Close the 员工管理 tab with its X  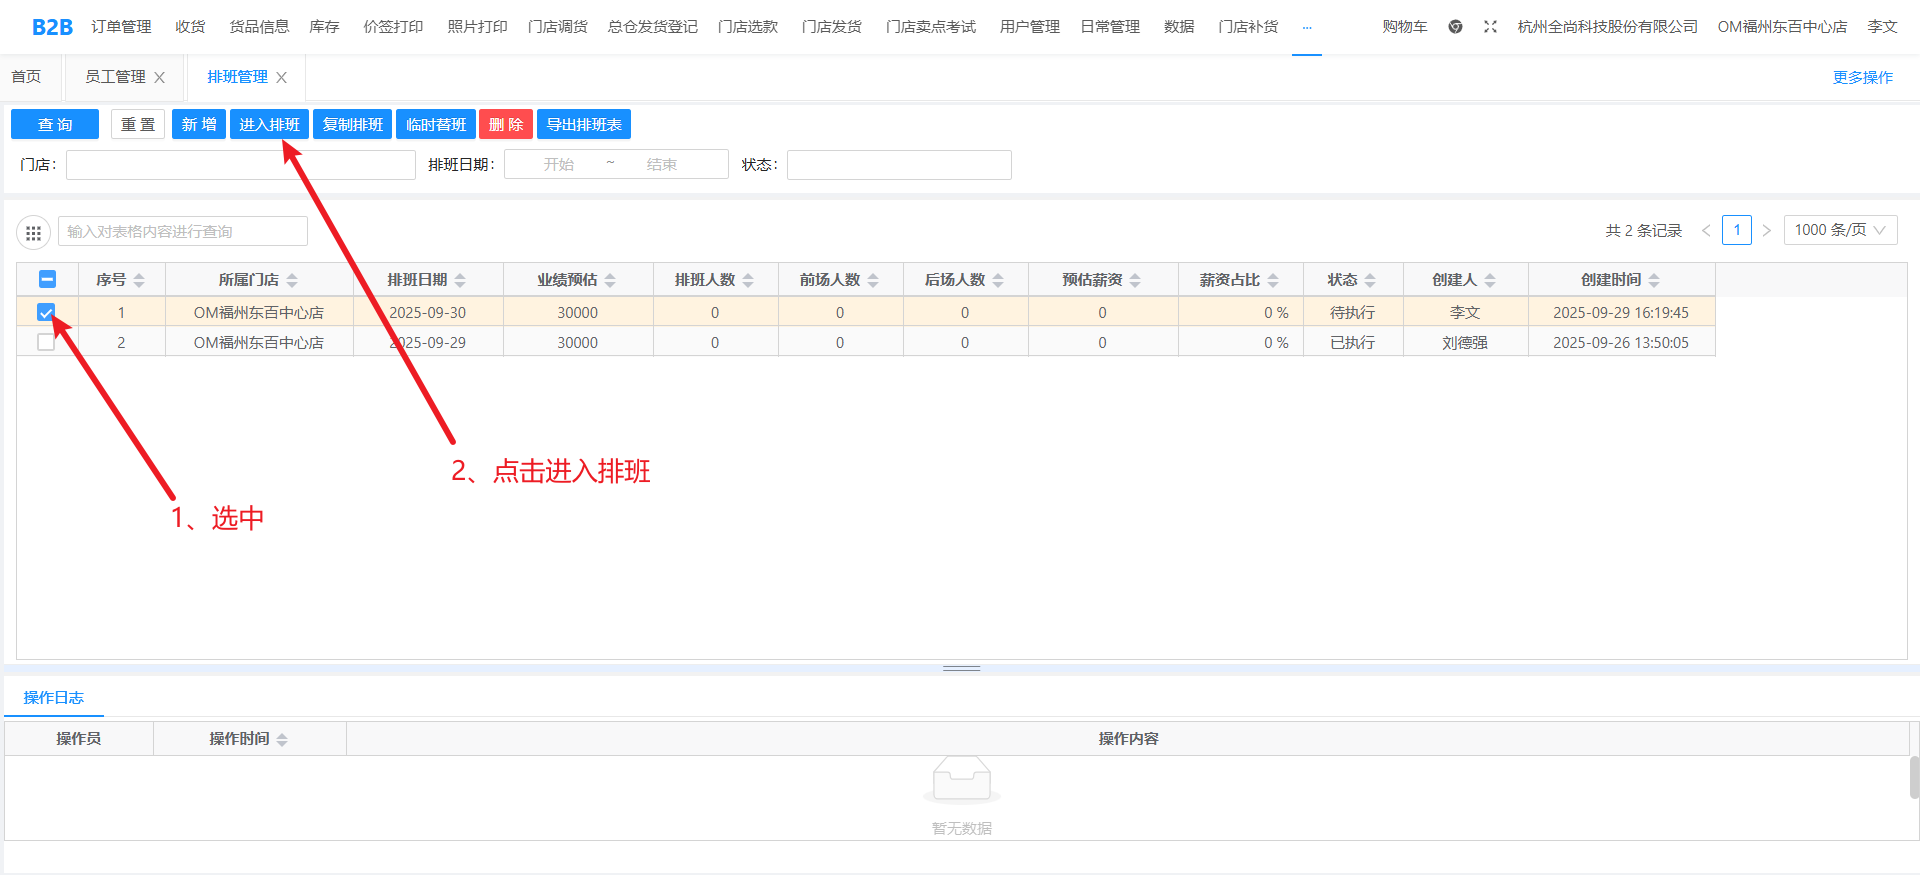coord(159,78)
